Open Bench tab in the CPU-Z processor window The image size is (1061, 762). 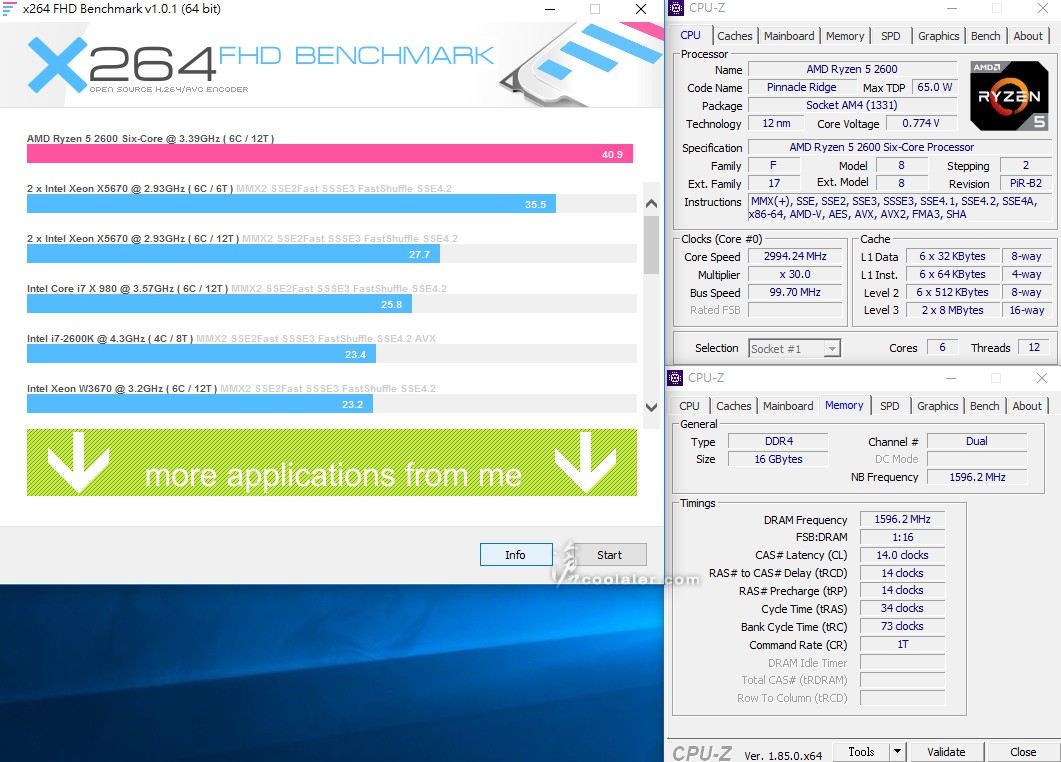tap(985, 36)
